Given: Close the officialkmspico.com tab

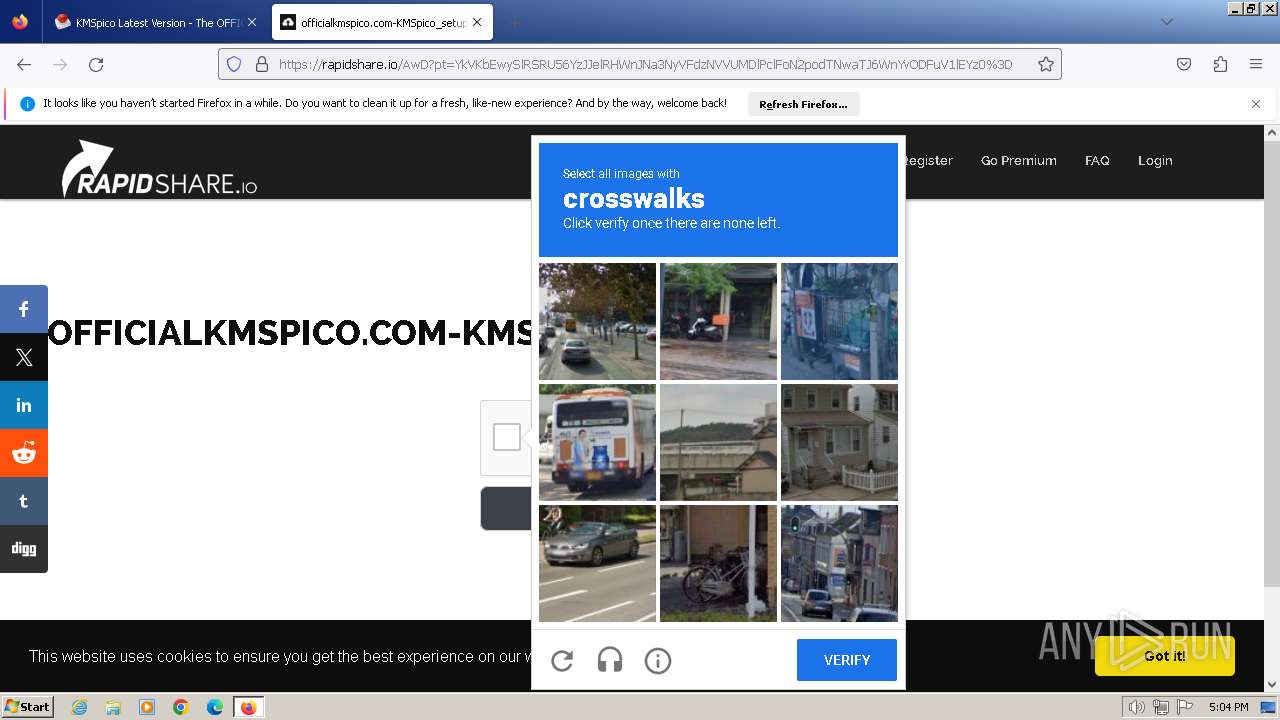Looking at the screenshot, I should pyautogui.click(x=477, y=22).
